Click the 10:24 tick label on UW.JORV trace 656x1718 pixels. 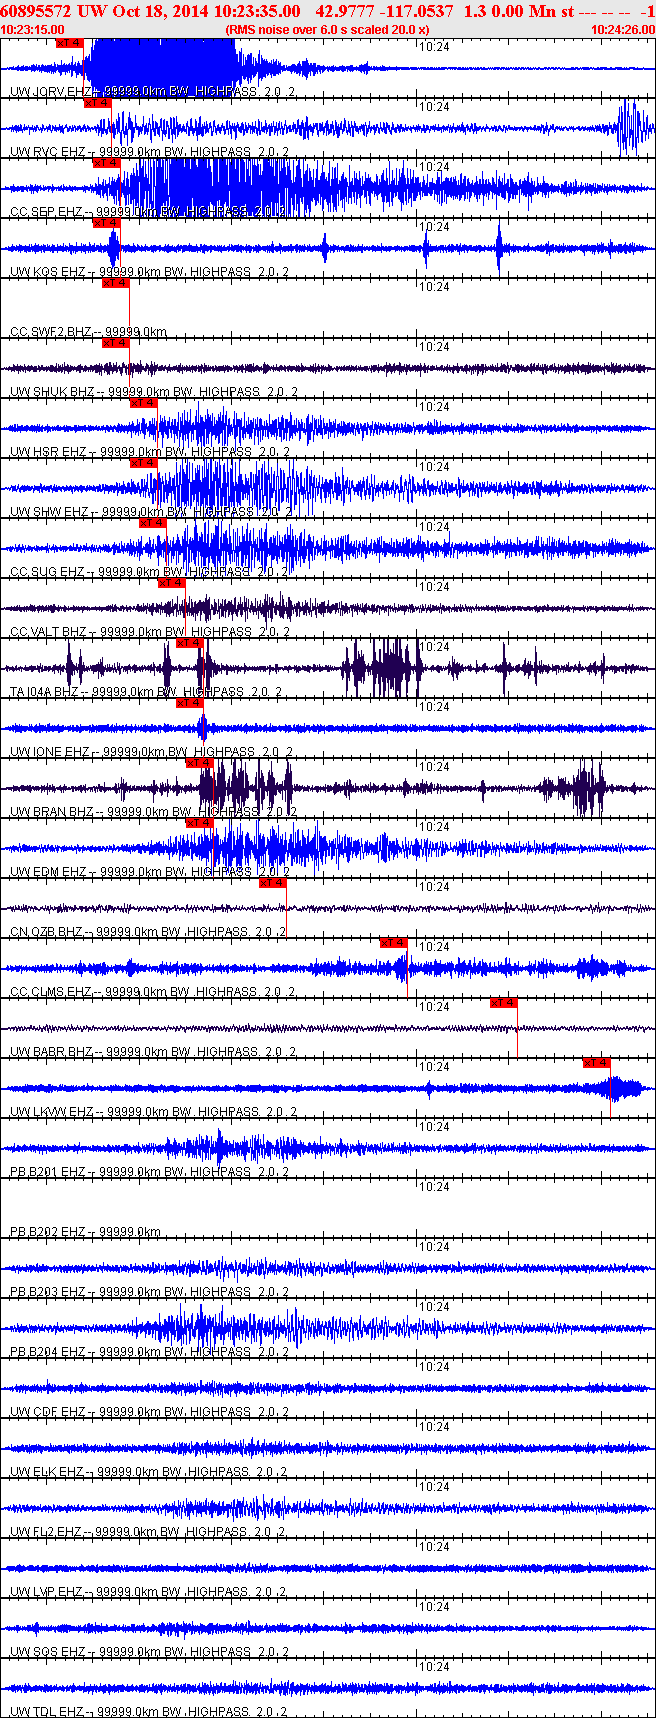coord(433,47)
